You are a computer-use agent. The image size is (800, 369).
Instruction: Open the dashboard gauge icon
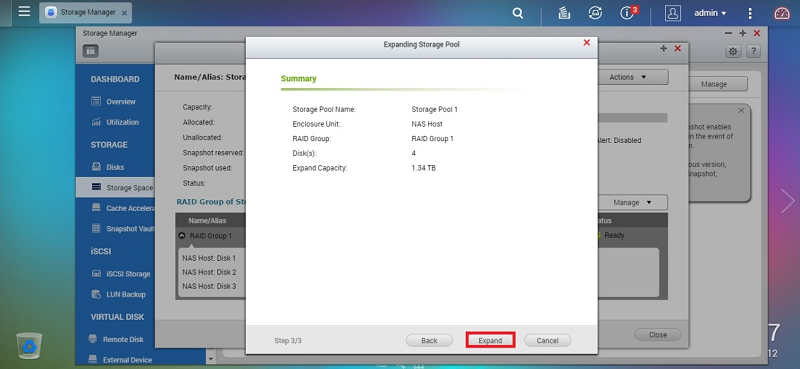point(782,13)
